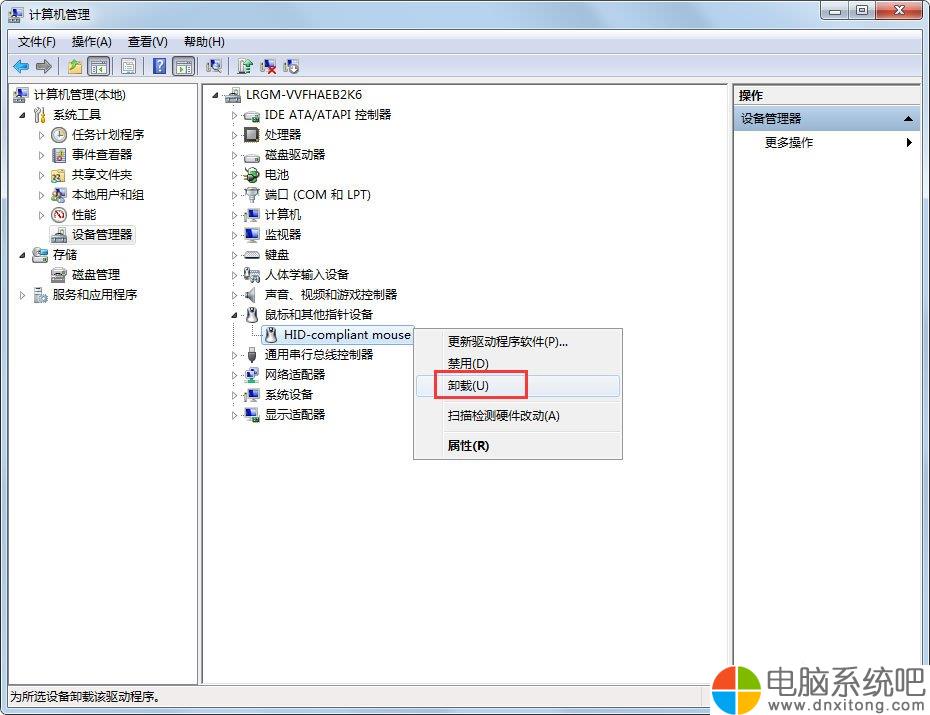Select the 网络适配器 network adapter icon
Screen dimensions: 930x715
[251, 375]
